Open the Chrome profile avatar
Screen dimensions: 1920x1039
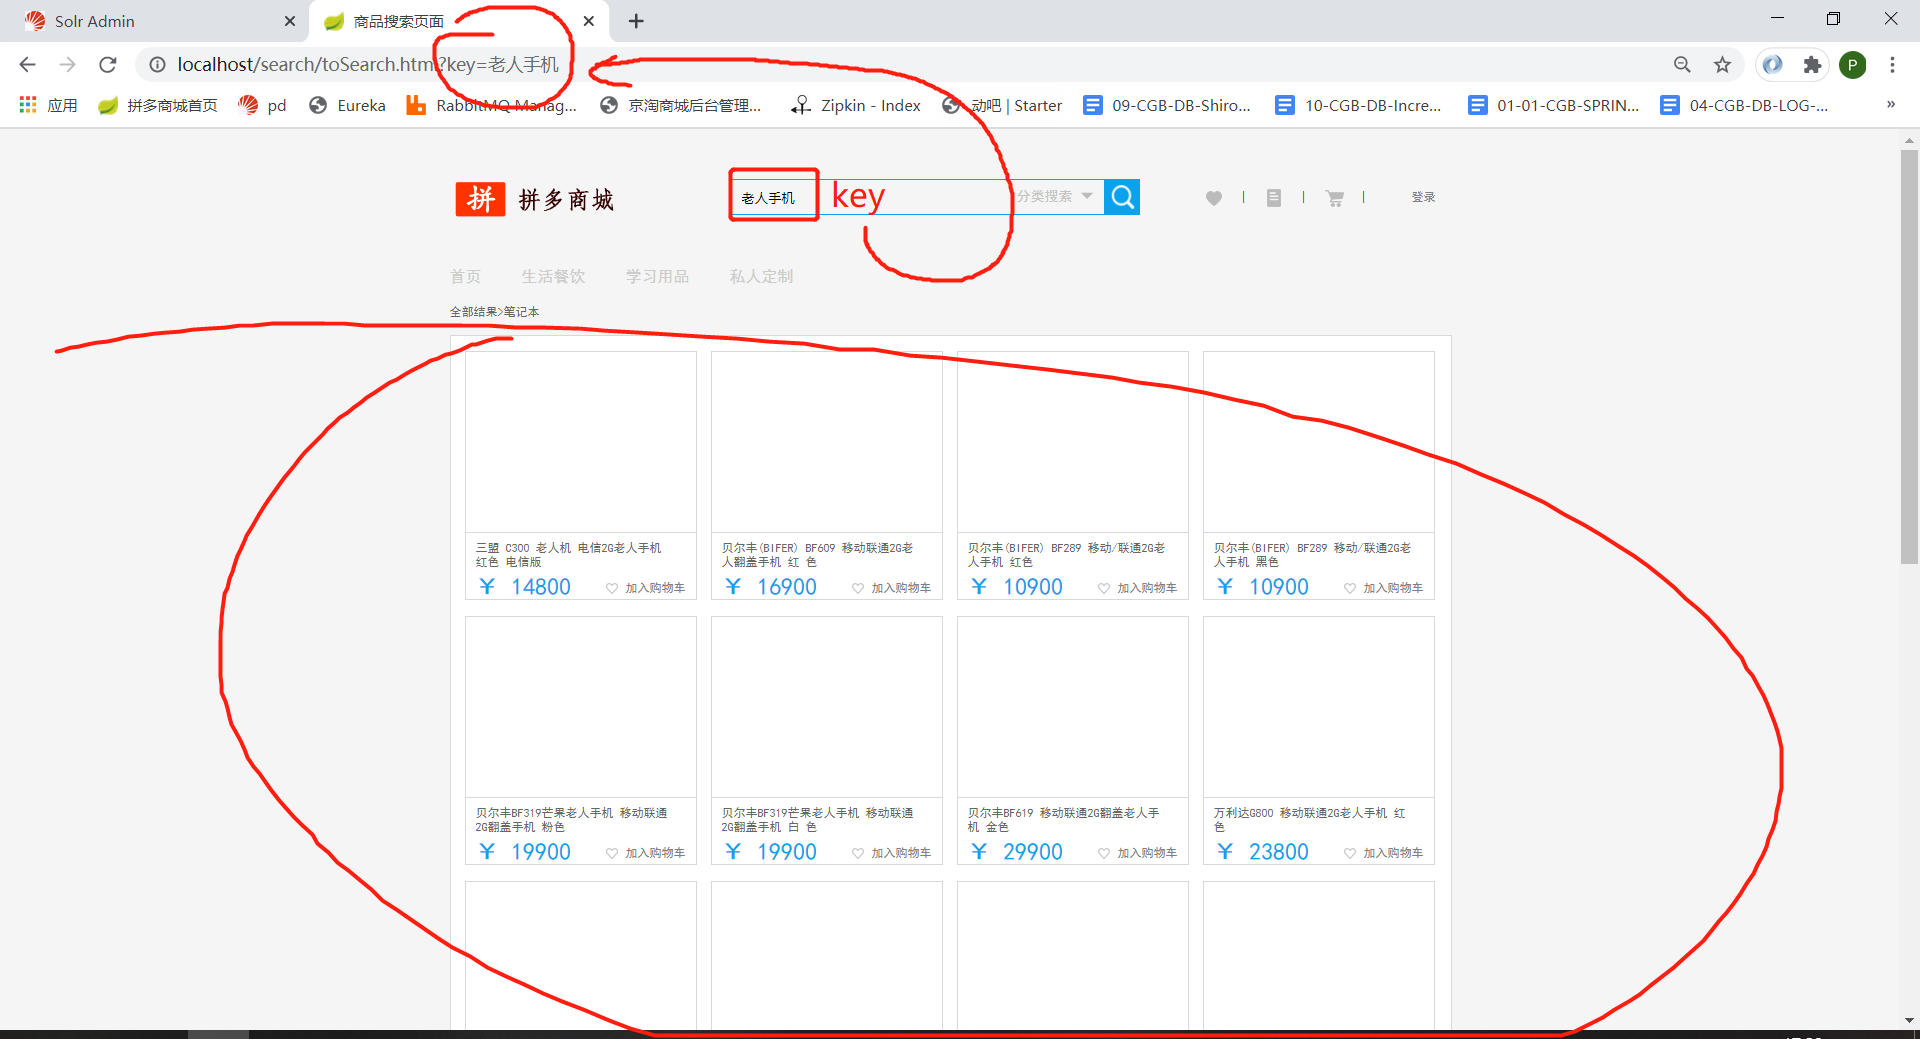1853,65
